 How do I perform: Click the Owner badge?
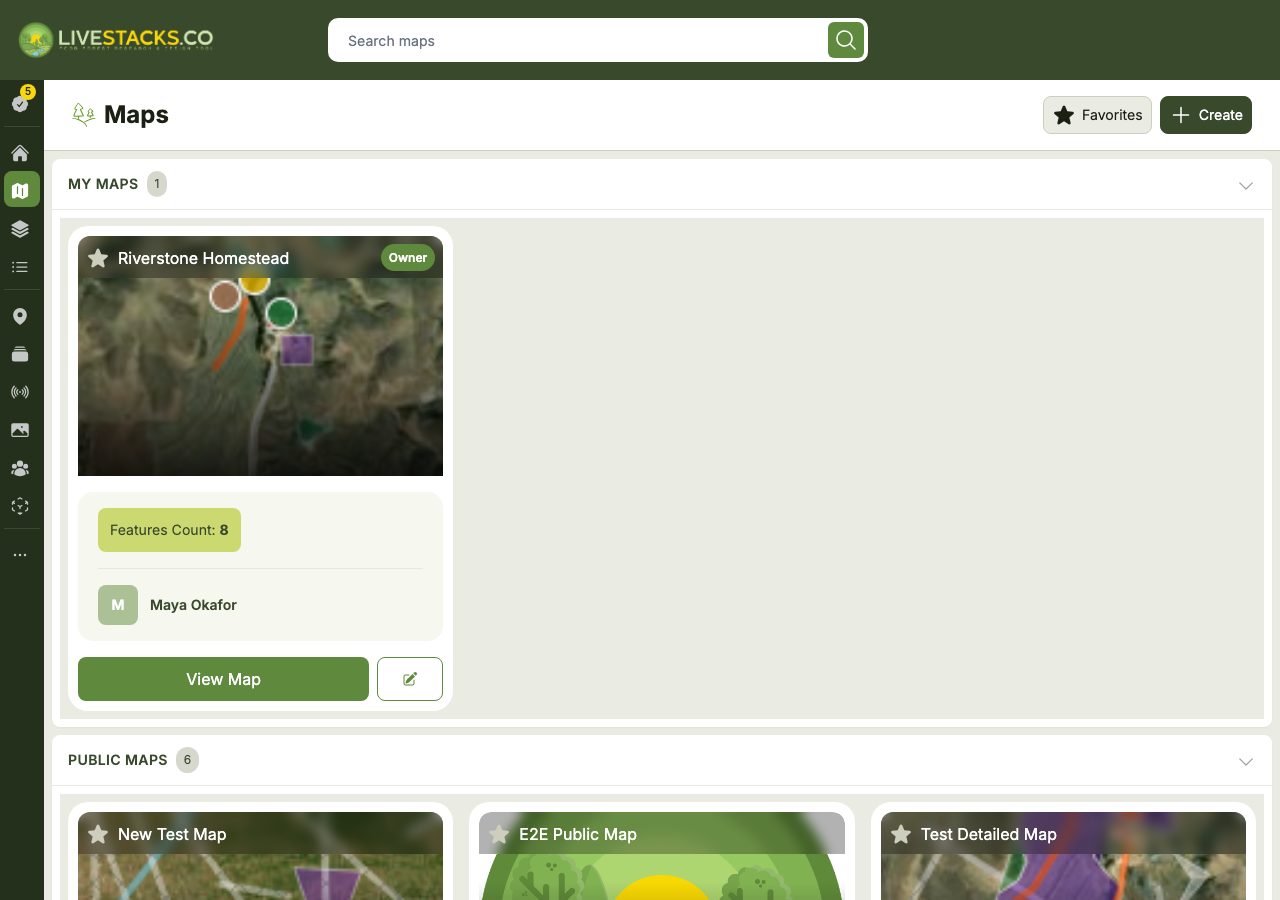pos(408,258)
